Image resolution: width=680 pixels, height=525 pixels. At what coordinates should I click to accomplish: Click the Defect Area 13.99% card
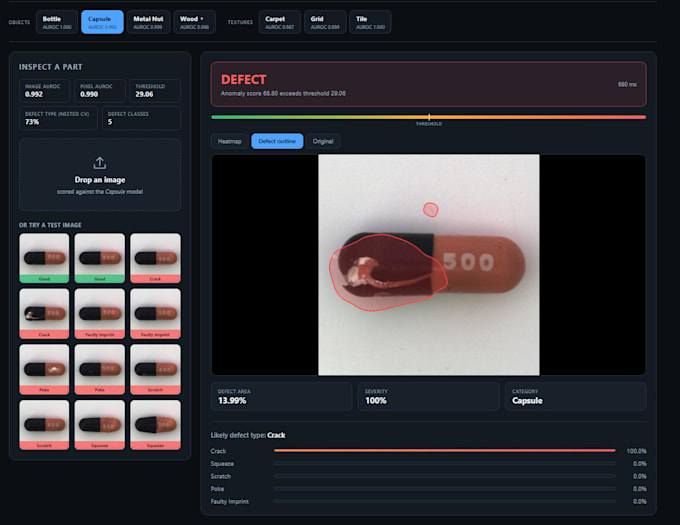pos(281,396)
